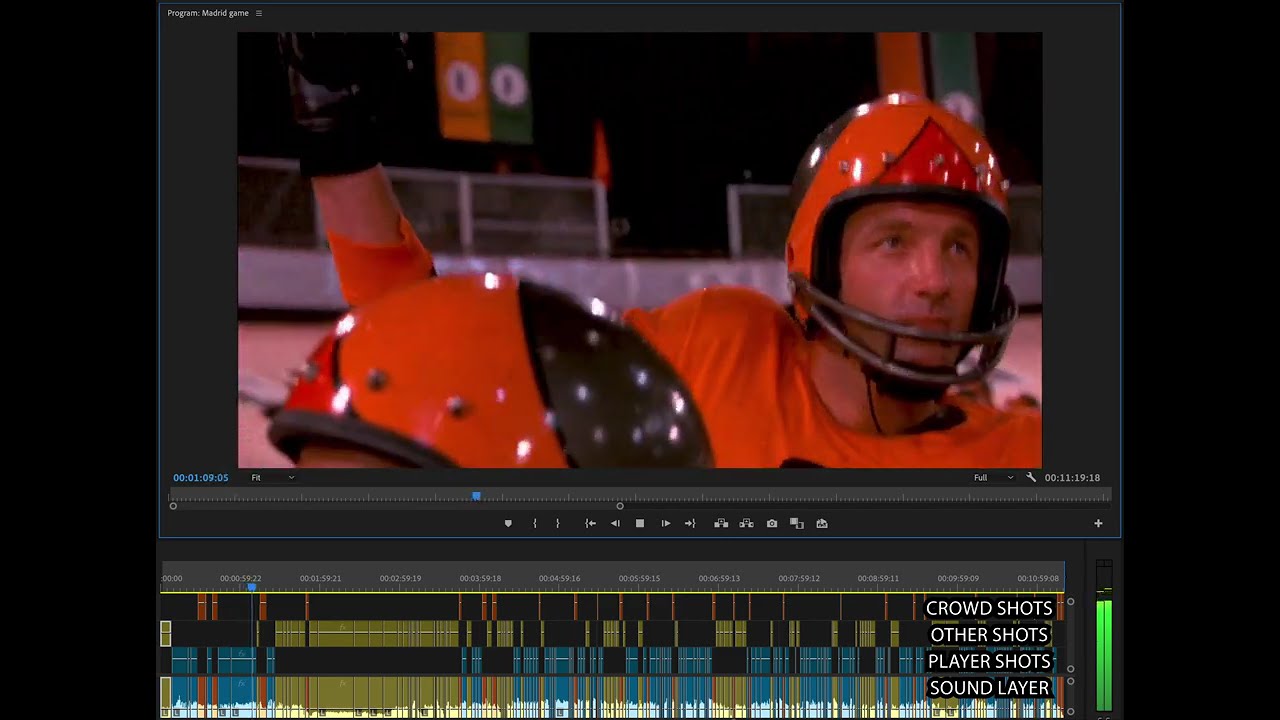Click 00:04:59:16 on the timeline ruler

559,578
